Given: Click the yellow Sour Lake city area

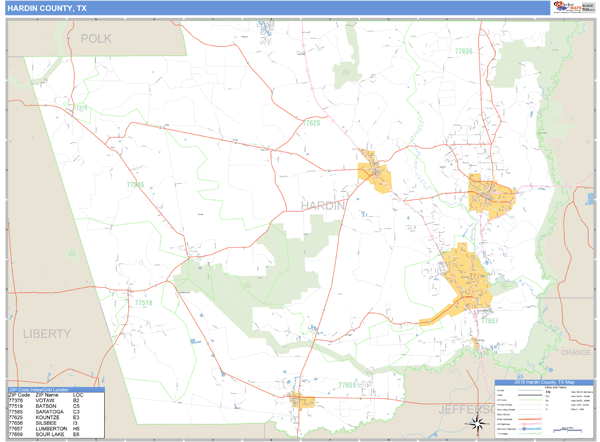Looking at the screenshot, I should tap(302, 401).
